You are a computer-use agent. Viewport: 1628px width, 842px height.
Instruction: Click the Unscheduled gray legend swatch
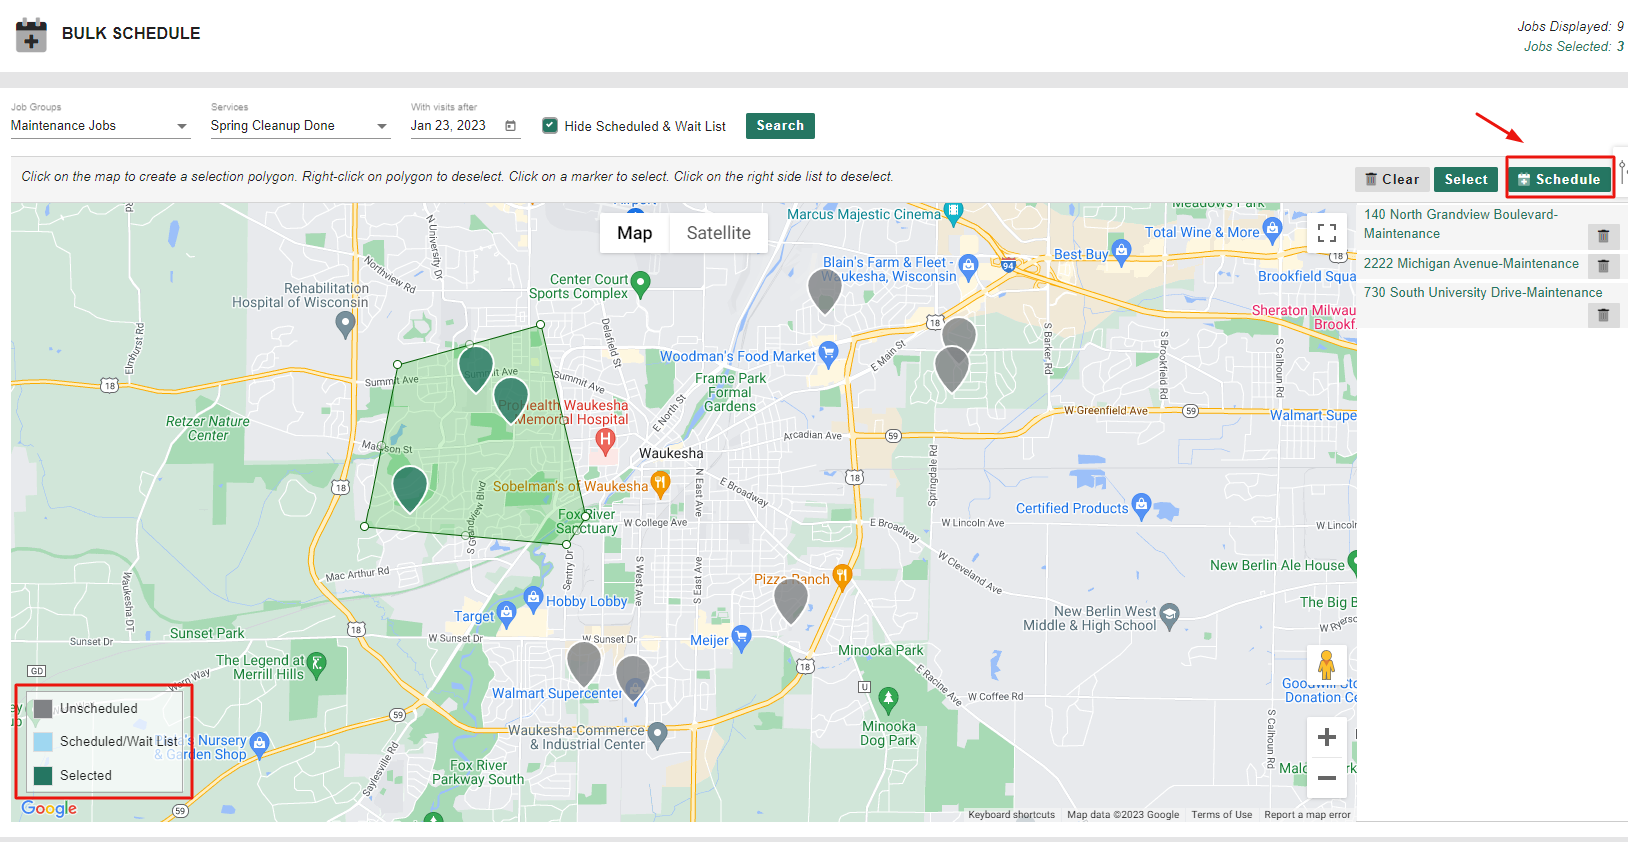pos(43,709)
